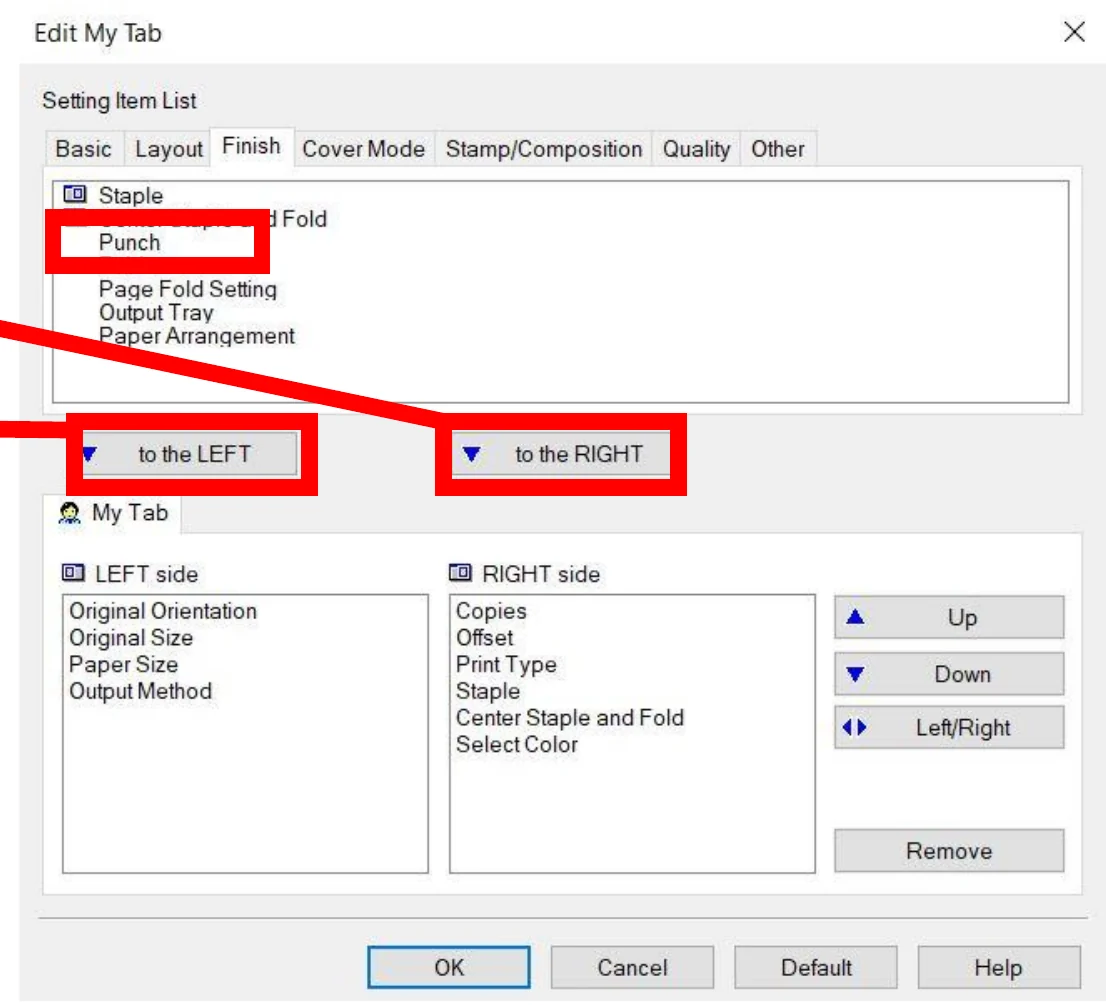Image resolution: width=1106 pixels, height=1005 pixels.
Task: Select the Other tab
Action: tap(777, 149)
